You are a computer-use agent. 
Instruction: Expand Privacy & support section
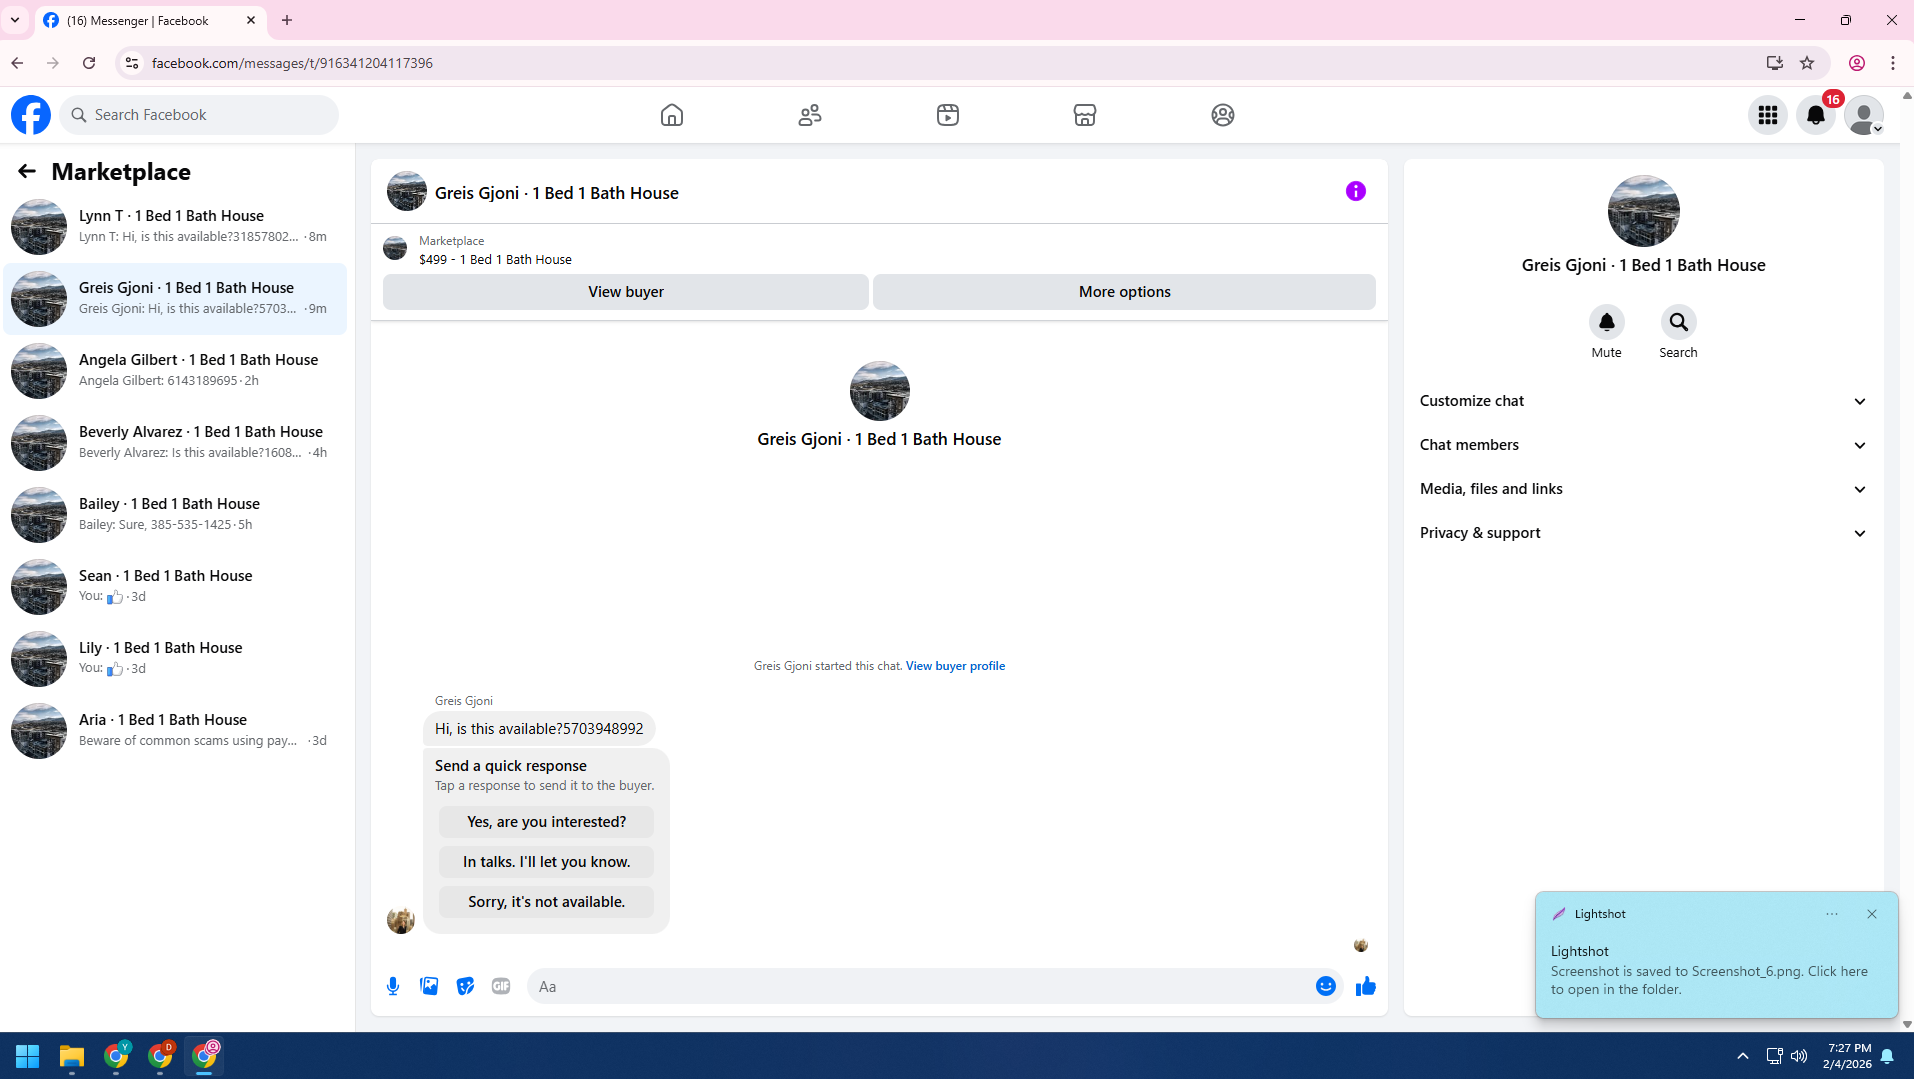pos(1643,533)
